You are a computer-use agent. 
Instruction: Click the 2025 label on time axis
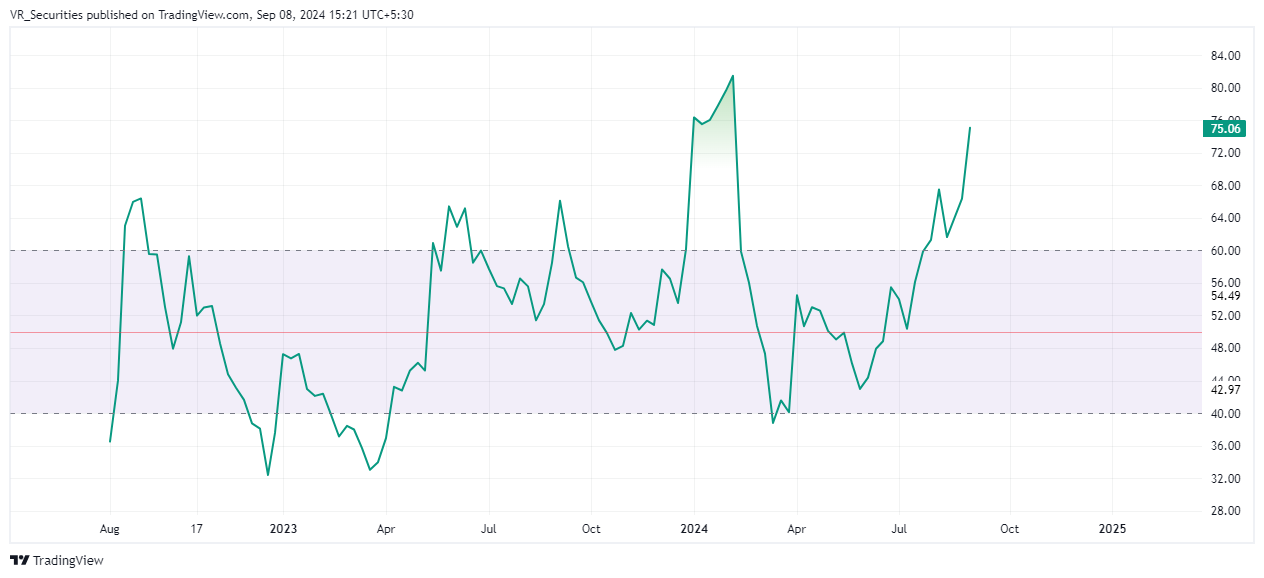(1112, 528)
